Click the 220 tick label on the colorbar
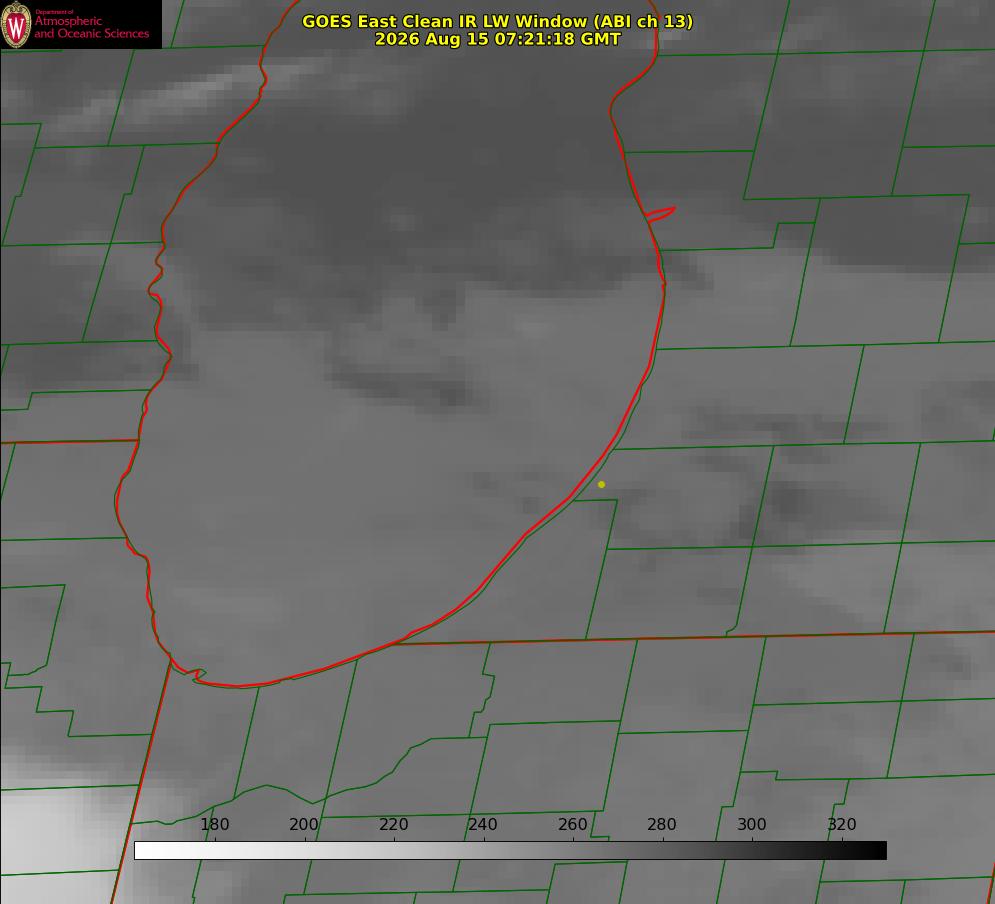Screen dimensions: 995x904 (393, 824)
